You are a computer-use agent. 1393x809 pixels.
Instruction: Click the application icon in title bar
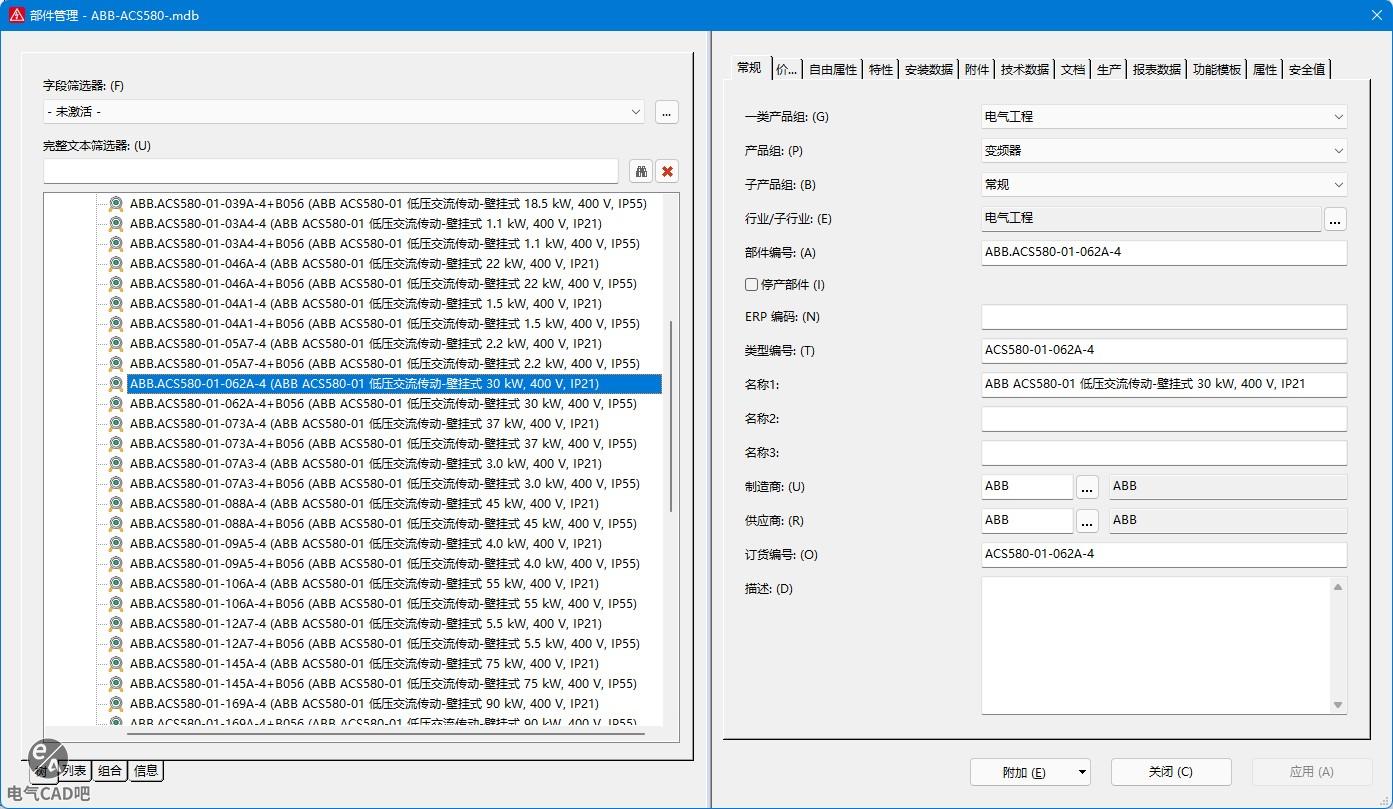click(16, 15)
